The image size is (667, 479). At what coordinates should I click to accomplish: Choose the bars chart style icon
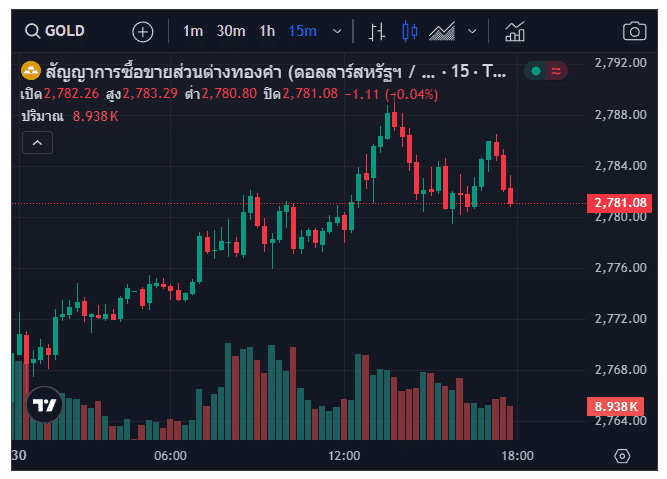pyautogui.click(x=376, y=32)
